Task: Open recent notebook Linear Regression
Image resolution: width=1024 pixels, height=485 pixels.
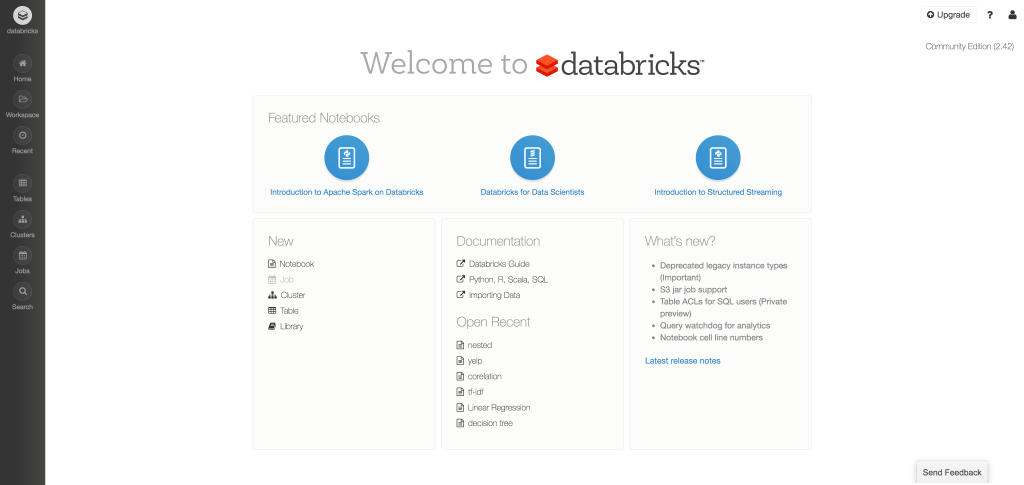Action: (493, 407)
